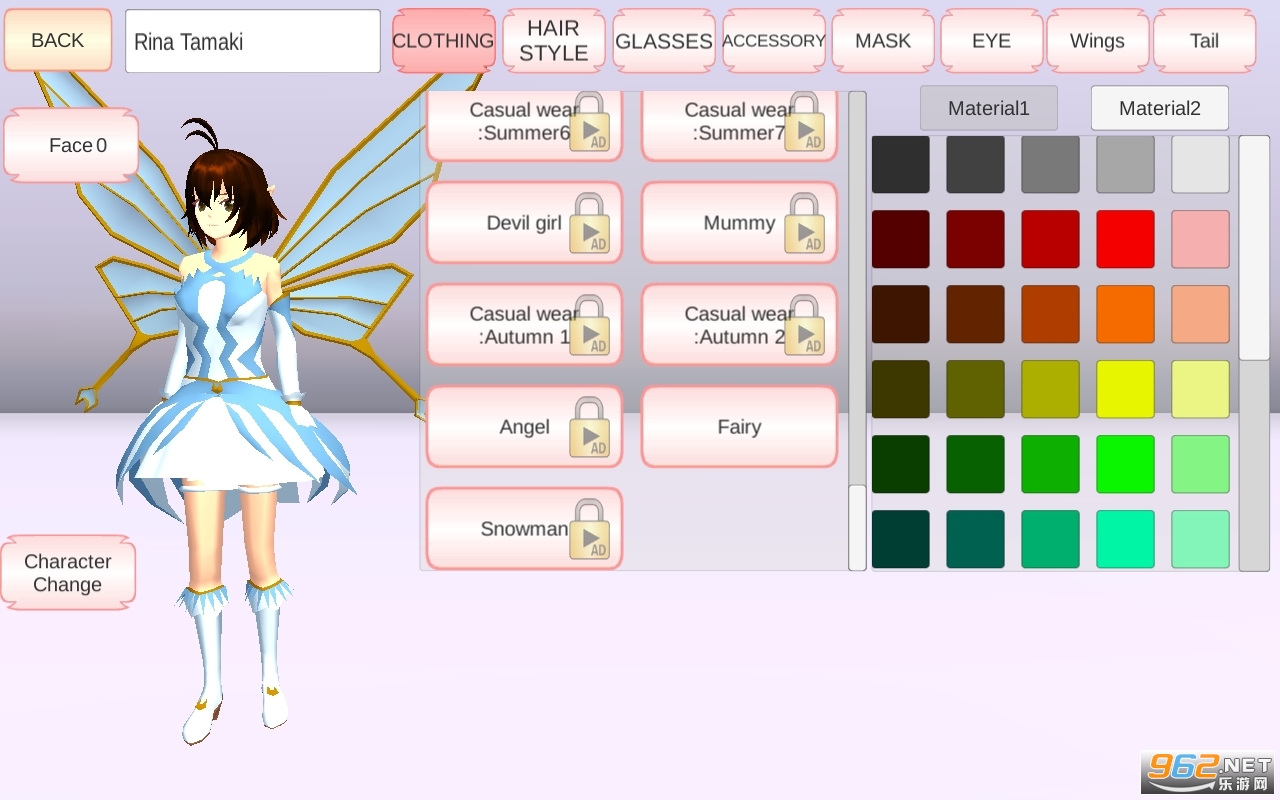Viewport: 1280px width, 800px height.
Task: Click the lock icon on Casual wear Summer6
Action: coord(590,122)
